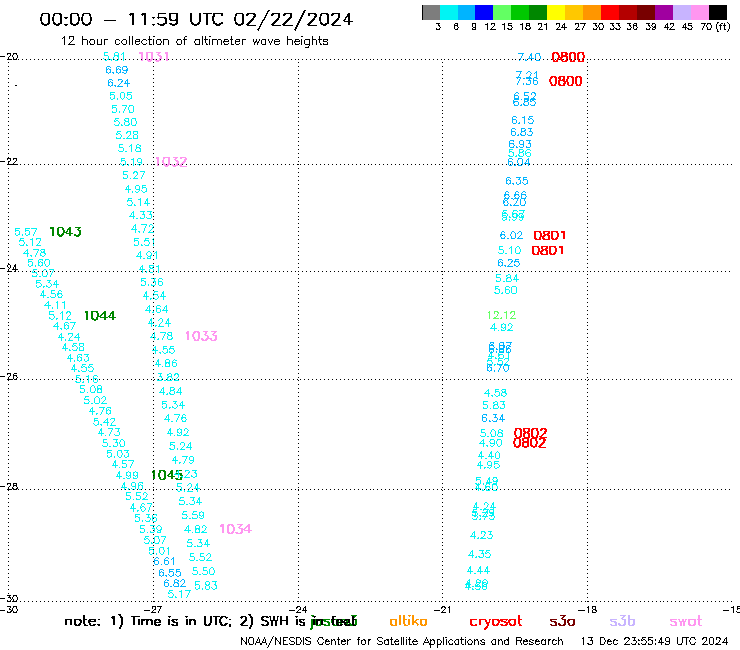
Task: Click the pink 70 ft legend swatch
Action: coord(699,12)
